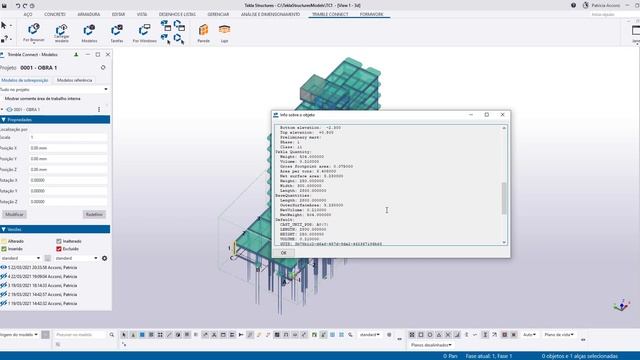The width and height of the screenshot is (640, 360).
Task: Open the Origem do modelo dropdown
Action: (19, 335)
